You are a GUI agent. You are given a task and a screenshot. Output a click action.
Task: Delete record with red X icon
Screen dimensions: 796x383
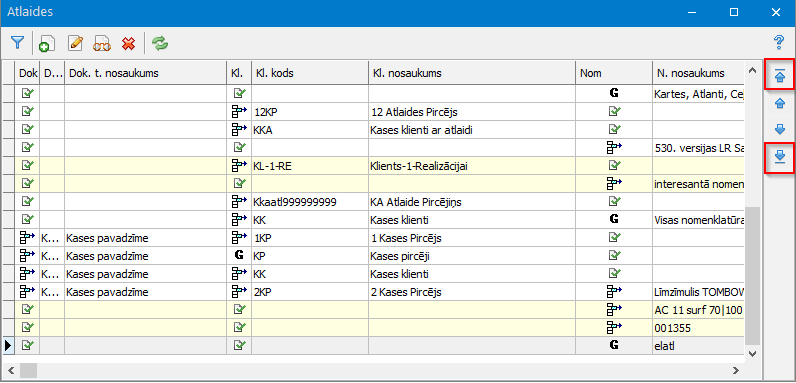pos(128,44)
